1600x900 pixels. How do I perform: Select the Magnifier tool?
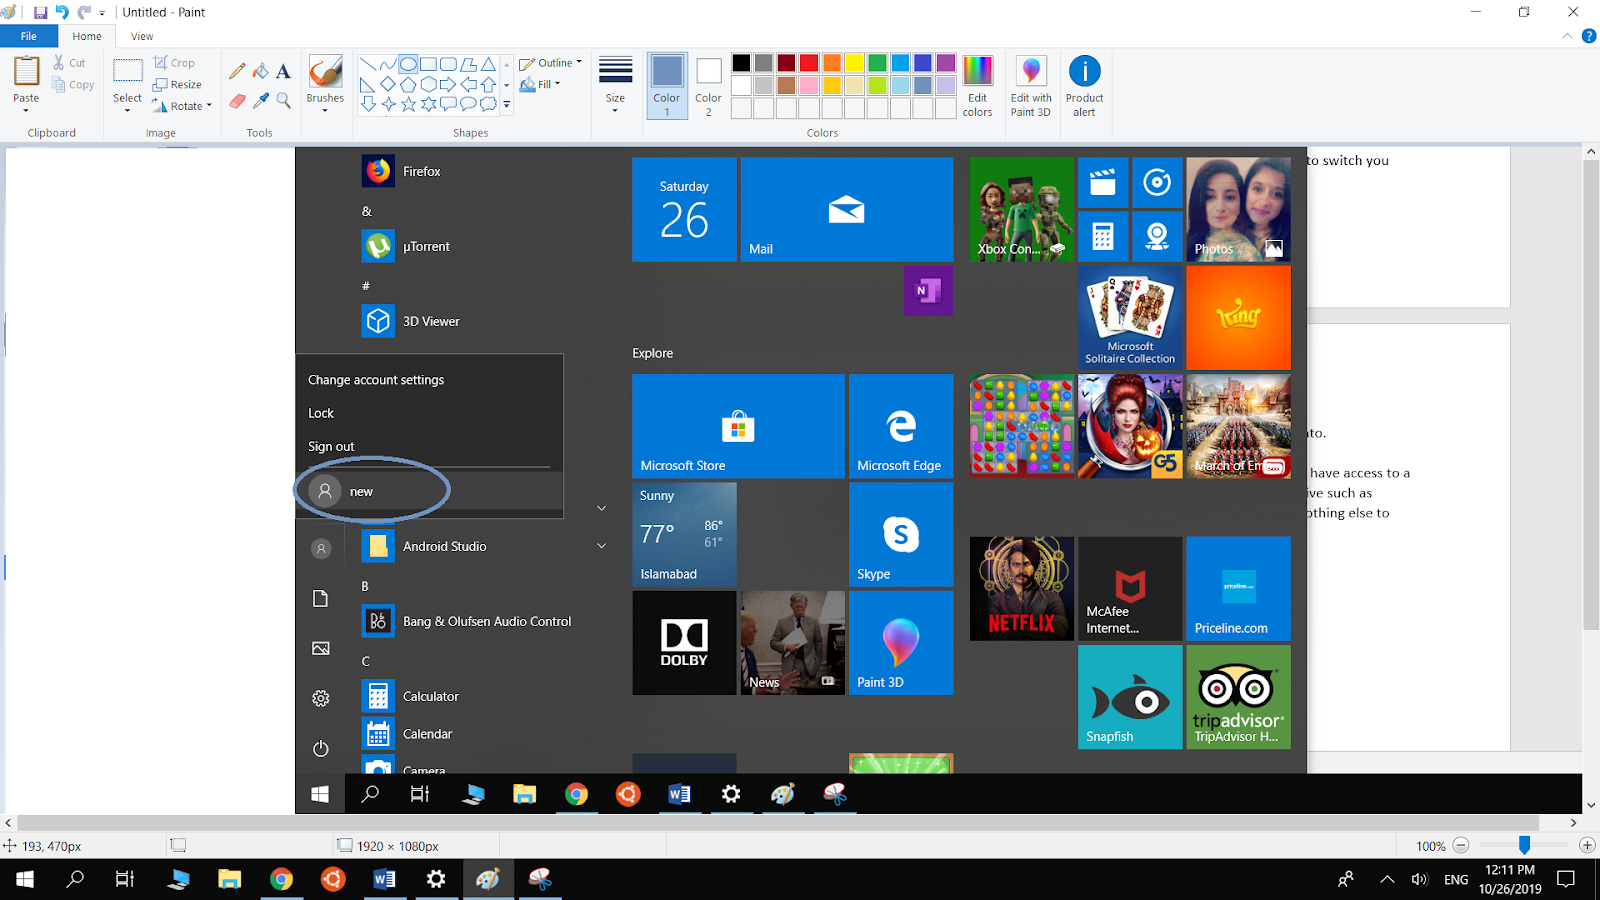(x=284, y=101)
